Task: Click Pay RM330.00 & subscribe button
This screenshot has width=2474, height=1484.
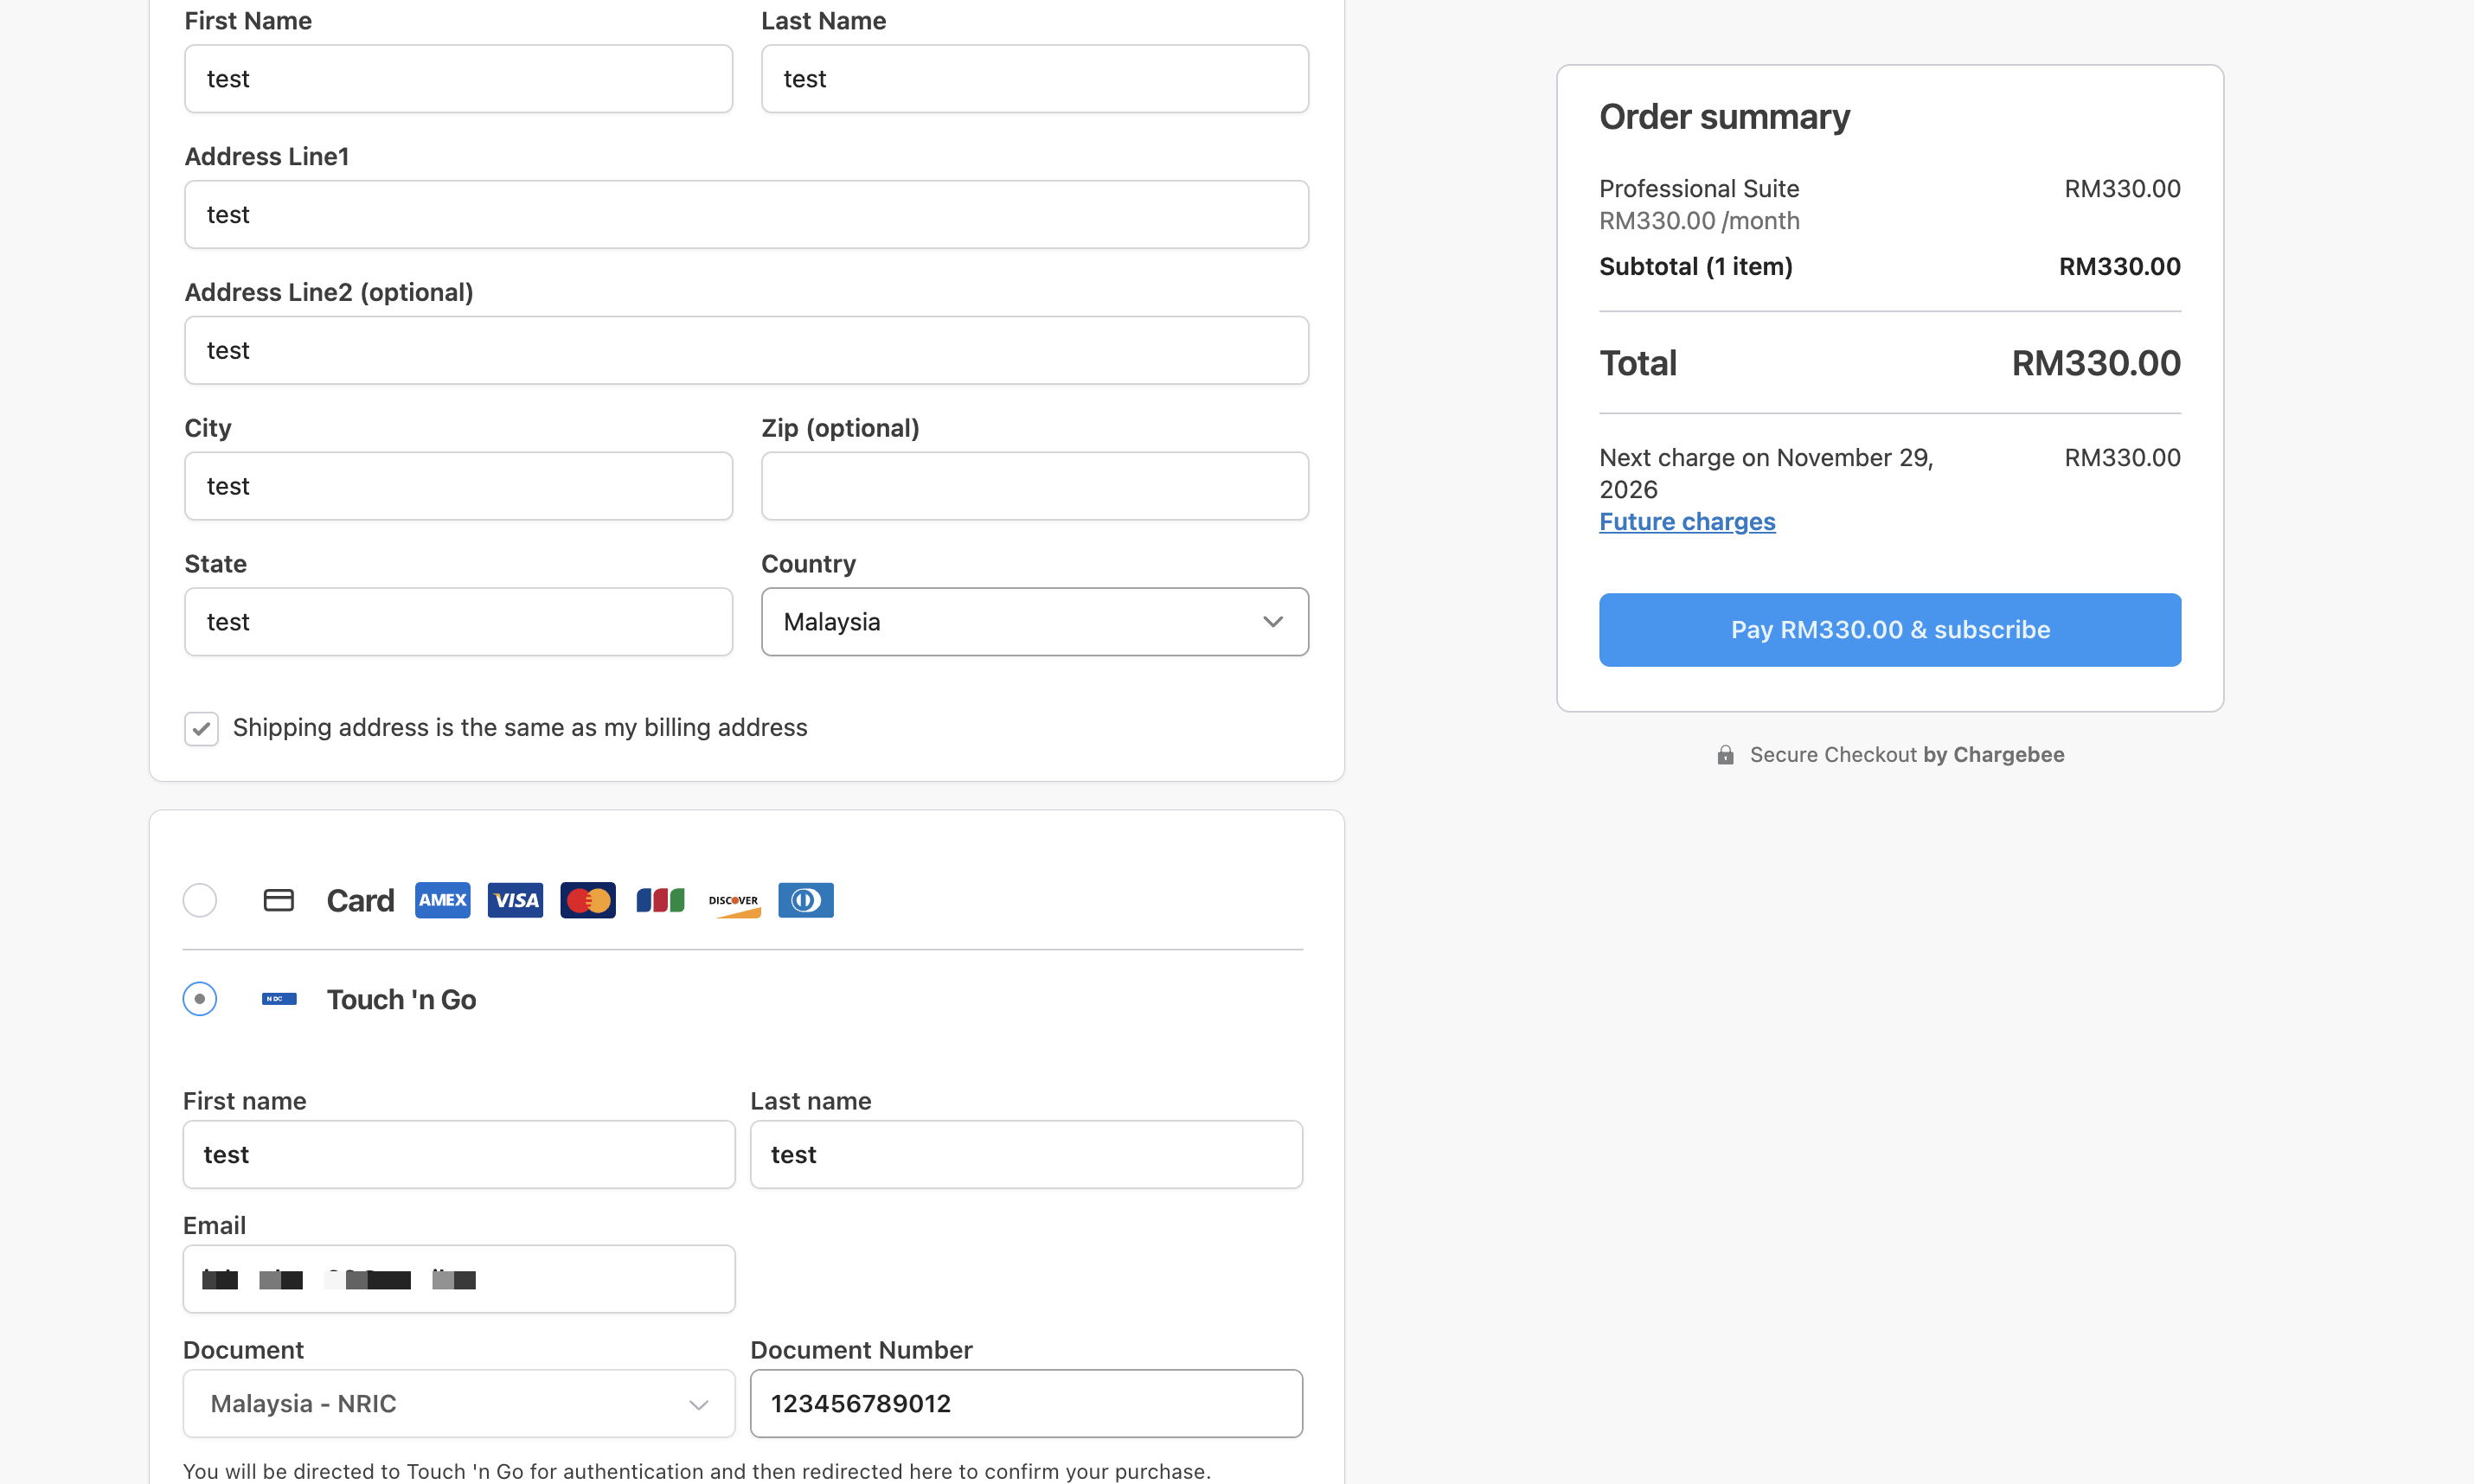Action: coord(1890,630)
